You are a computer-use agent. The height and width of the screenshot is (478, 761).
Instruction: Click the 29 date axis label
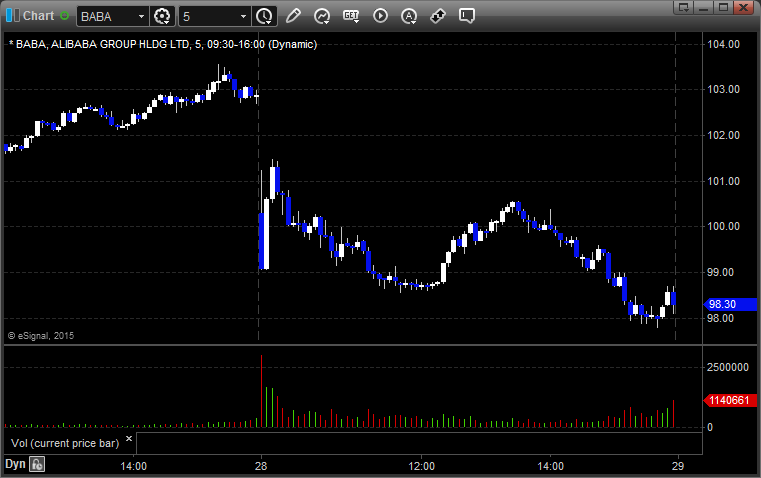[x=678, y=466]
